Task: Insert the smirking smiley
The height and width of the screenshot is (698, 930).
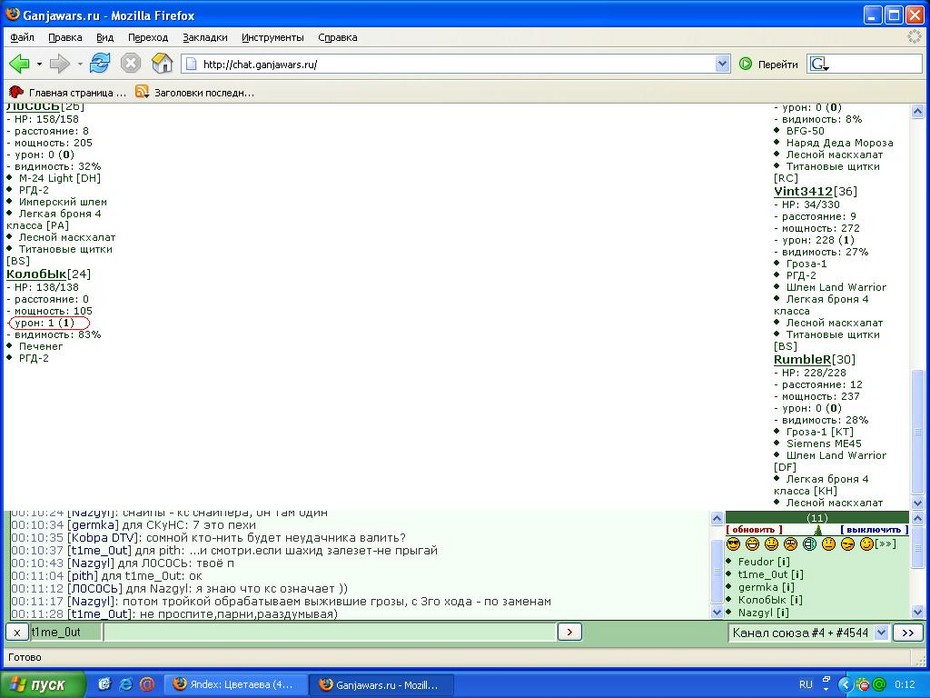Action: pos(848,544)
